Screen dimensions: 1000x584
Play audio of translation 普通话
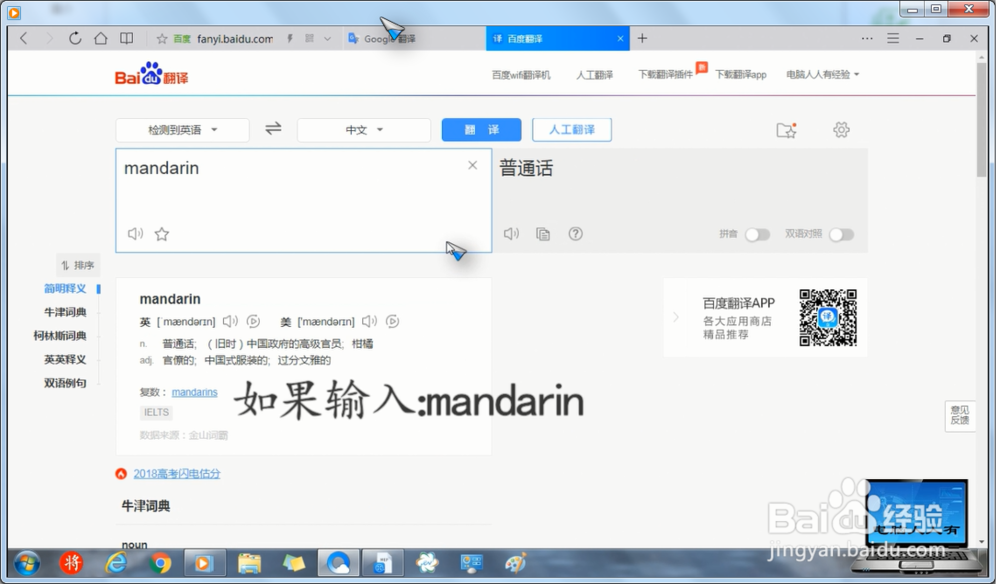(x=511, y=233)
